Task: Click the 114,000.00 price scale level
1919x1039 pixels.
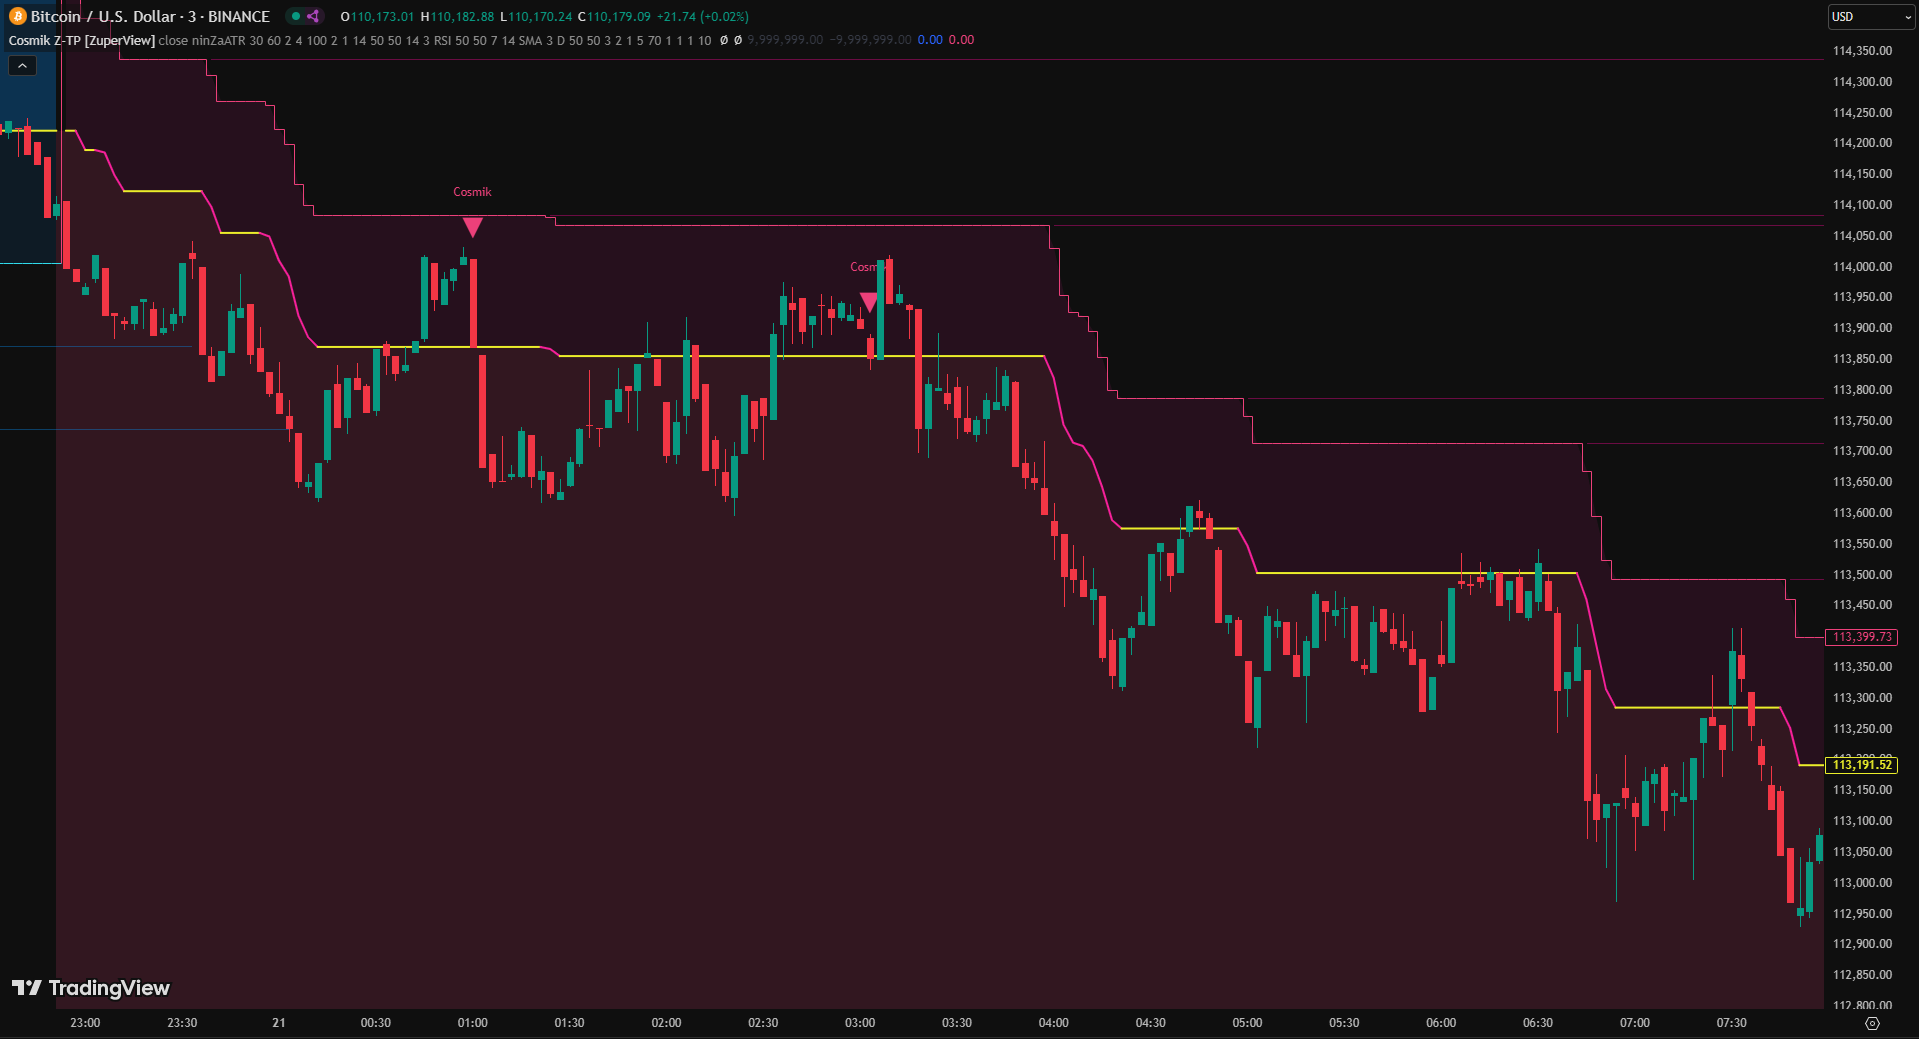Action: coord(1861,267)
